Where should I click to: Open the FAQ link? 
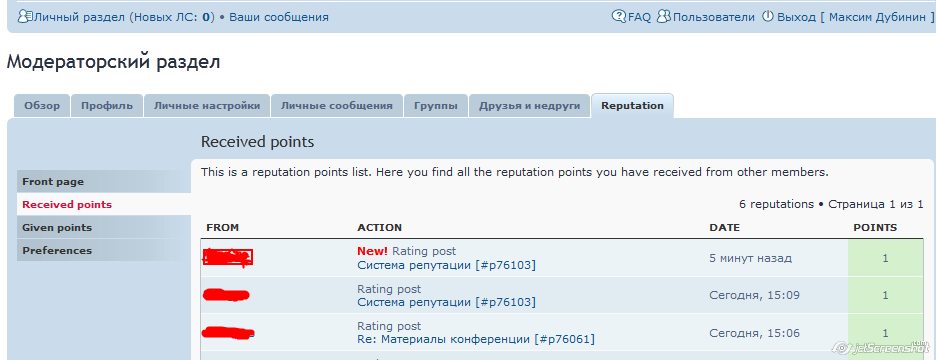tap(639, 17)
